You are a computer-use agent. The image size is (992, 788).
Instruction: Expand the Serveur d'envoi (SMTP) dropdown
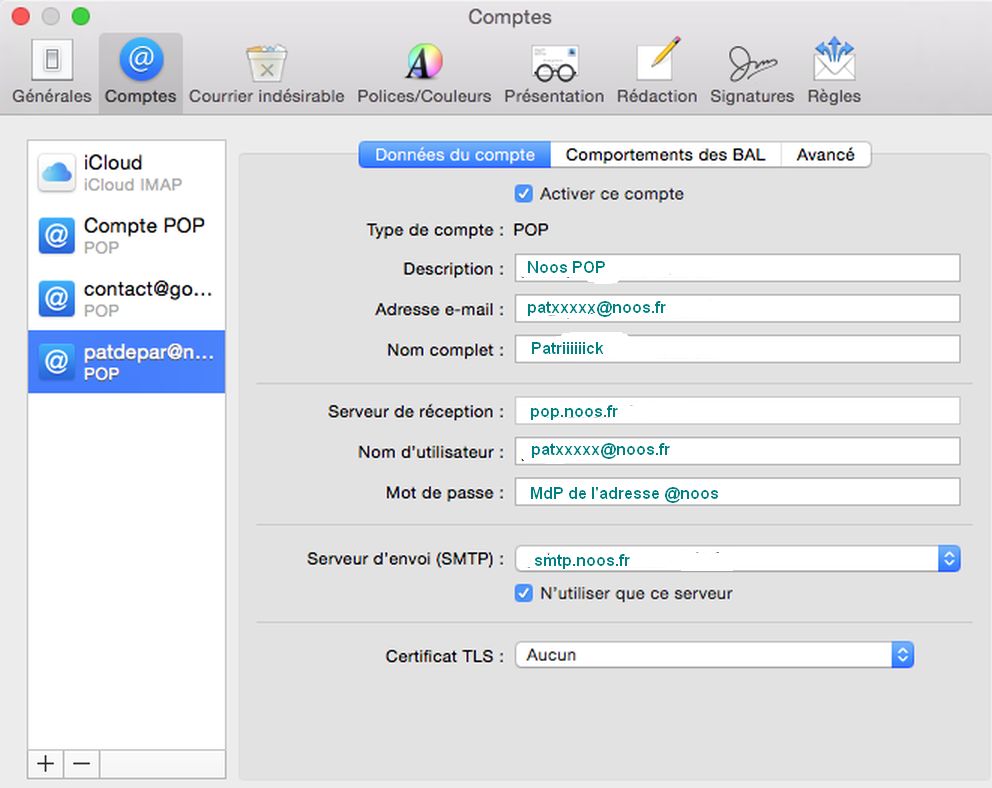948,559
